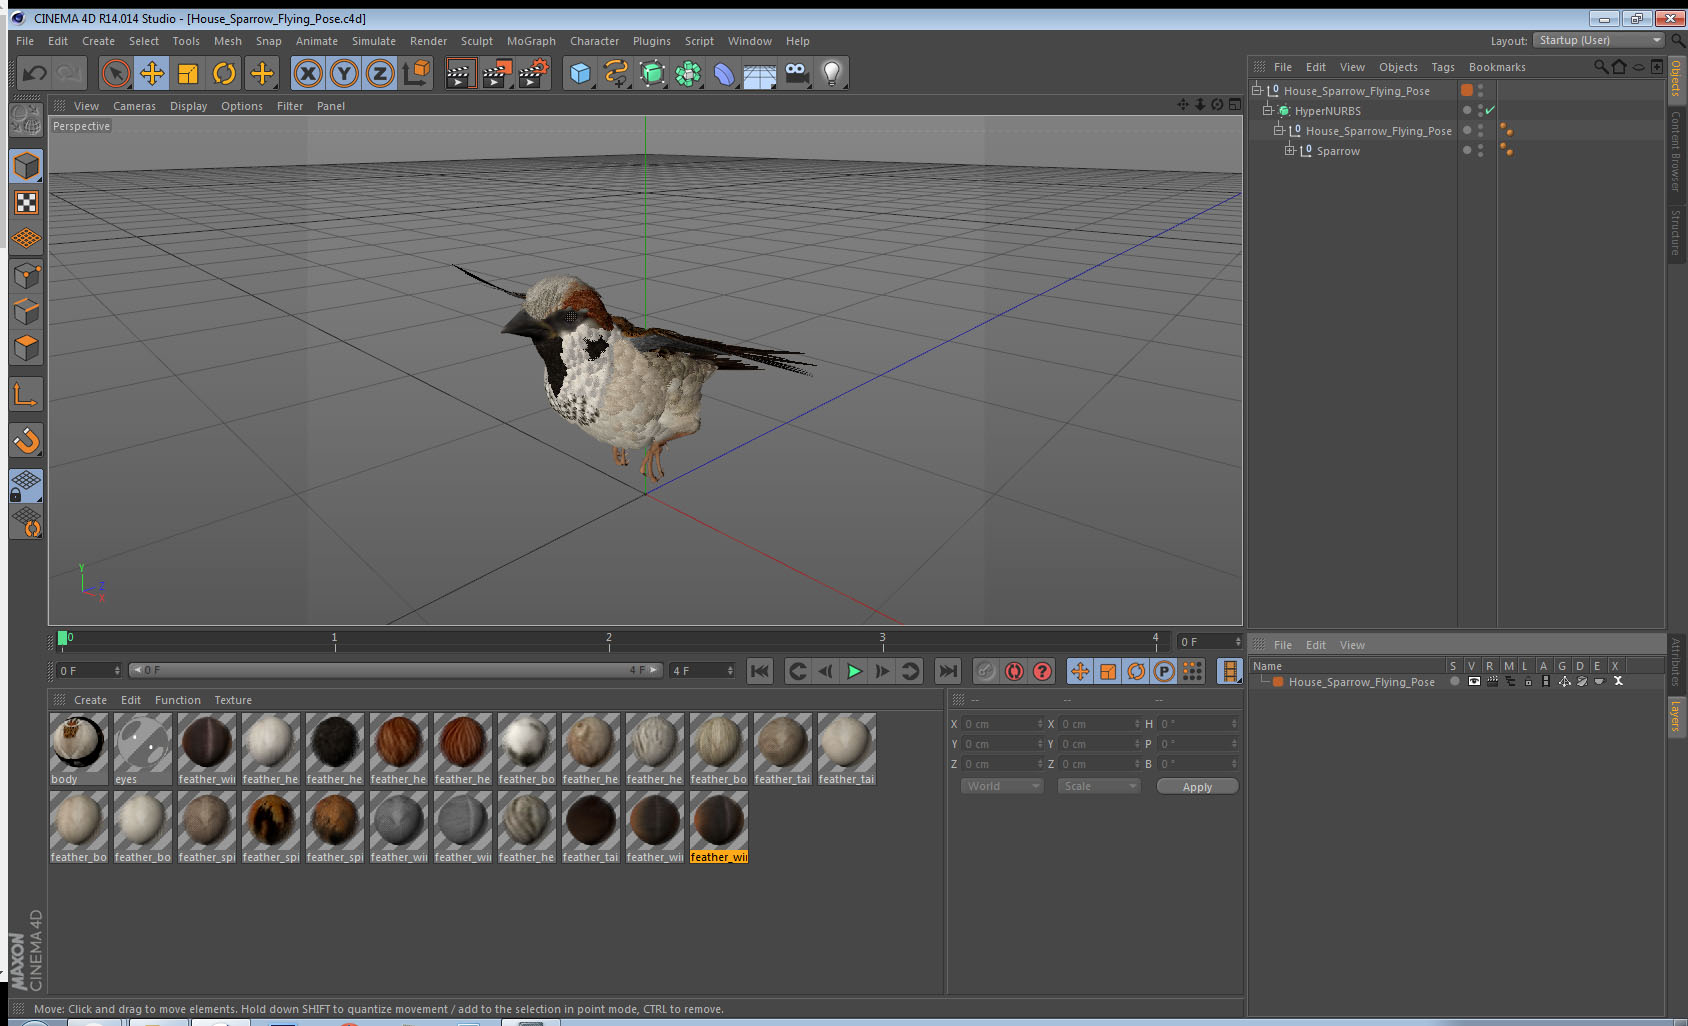Add a Floor environment object
Image resolution: width=1688 pixels, height=1026 pixels.
(x=760, y=73)
